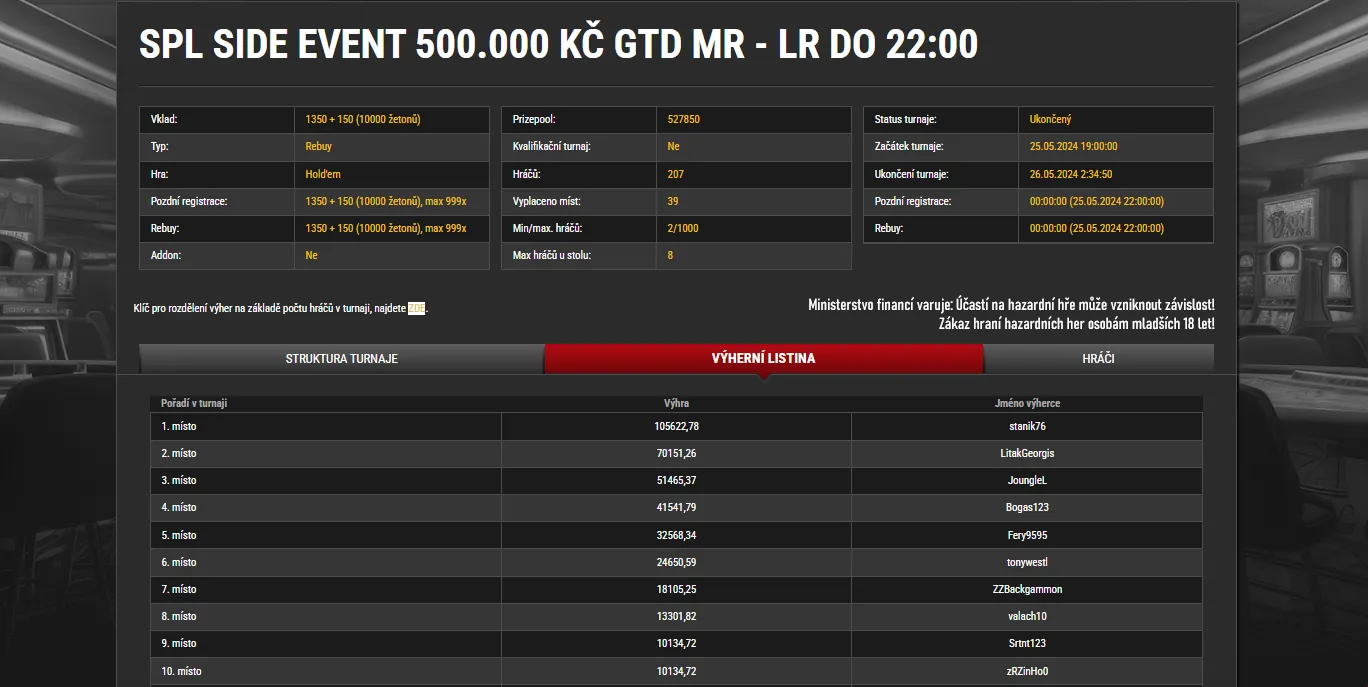1368x687 pixels.
Task: Select the player tonywestl
Action: pyautogui.click(x=1026, y=562)
